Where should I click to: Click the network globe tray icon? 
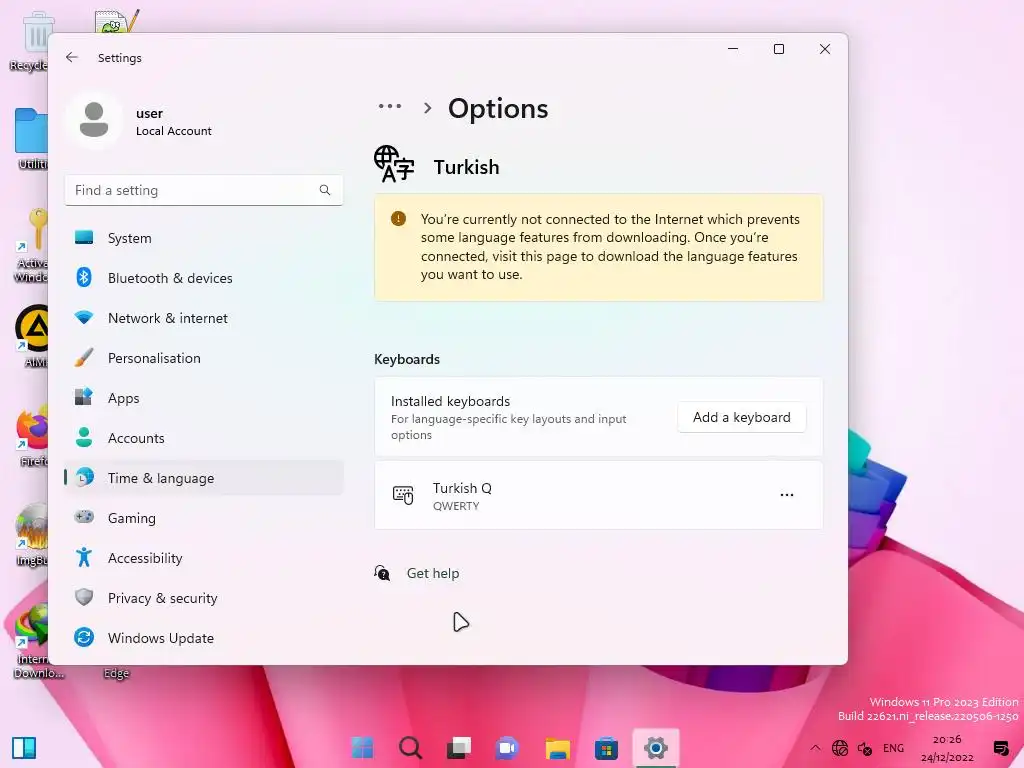click(x=840, y=748)
